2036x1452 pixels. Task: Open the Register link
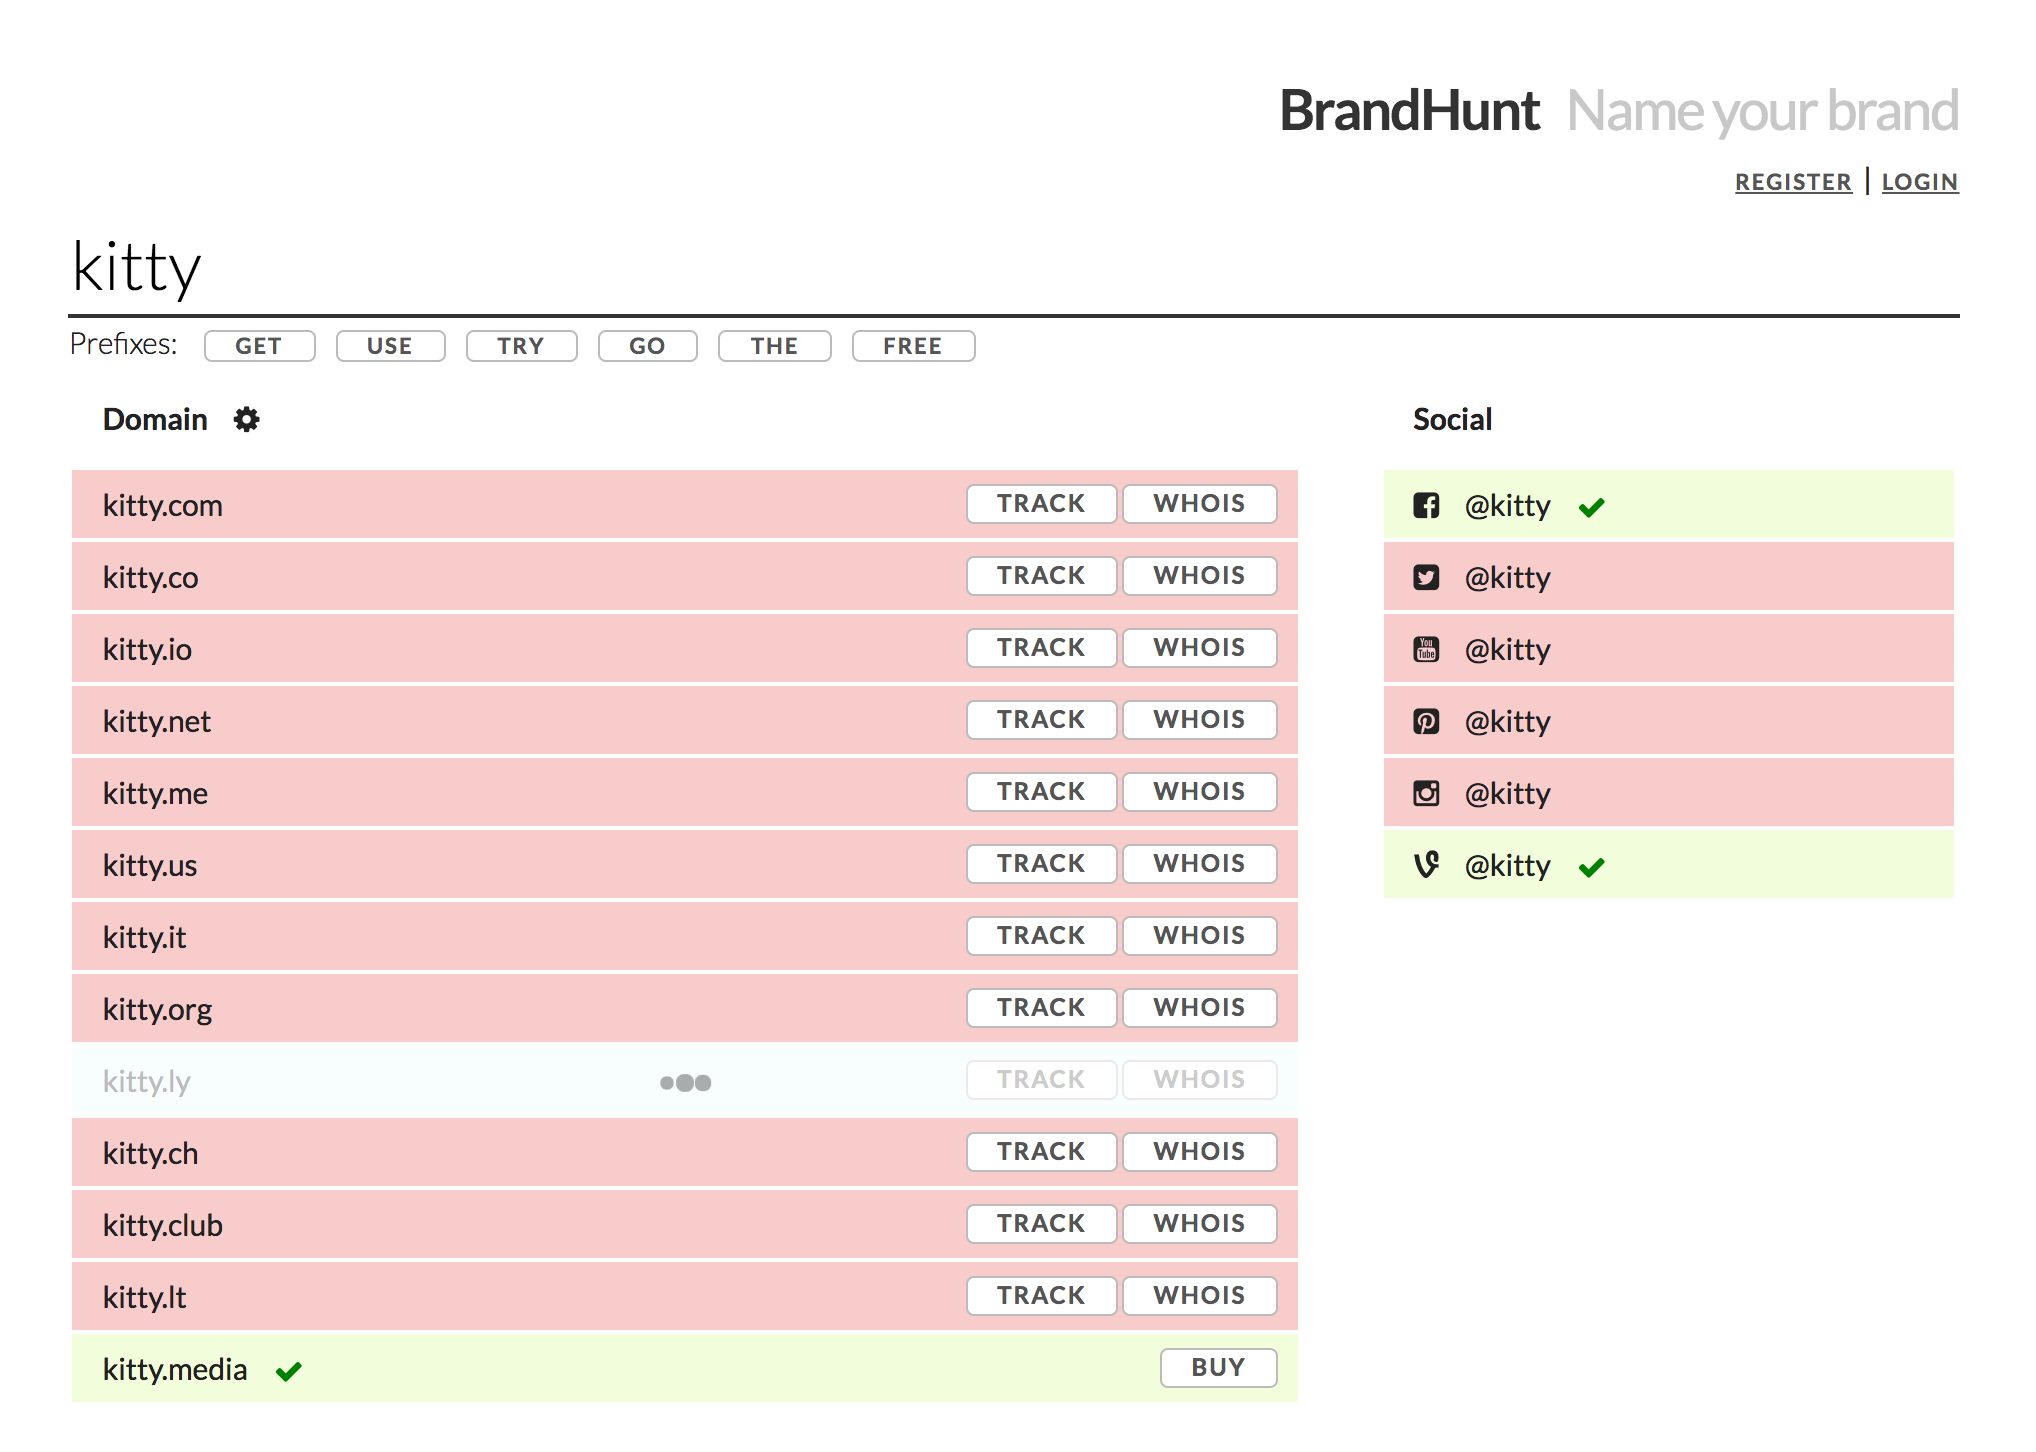pyautogui.click(x=1793, y=182)
